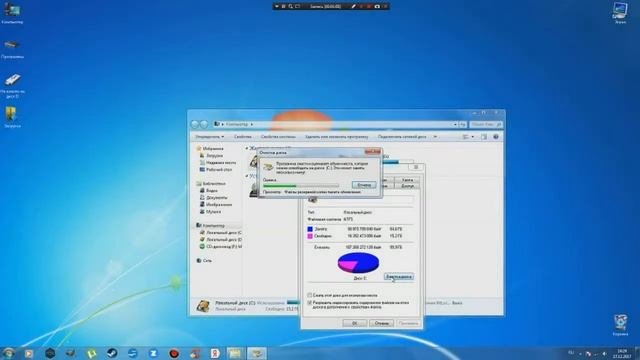Image resolution: width=640 pixels, height=360 pixels.
Task: Open the recorder toolbar dropdown arrow
Action: pyautogui.click(x=277, y=6)
